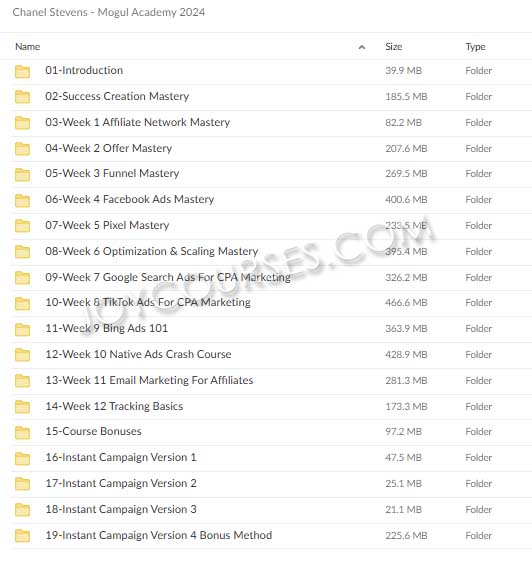Open 08-Week 6 Optimization & Scaling Mastery
Image resolution: width=532 pixels, height=572 pixels.
click(x=151, y=251)
